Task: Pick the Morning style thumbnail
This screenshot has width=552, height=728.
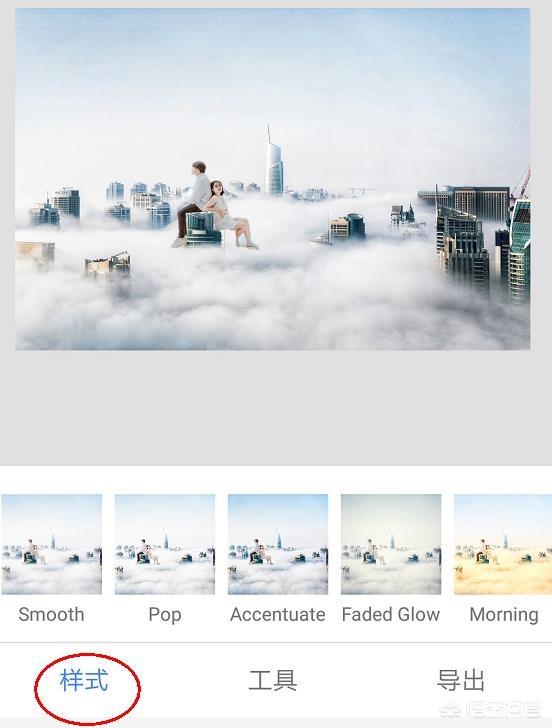Action: coord(503,544)
